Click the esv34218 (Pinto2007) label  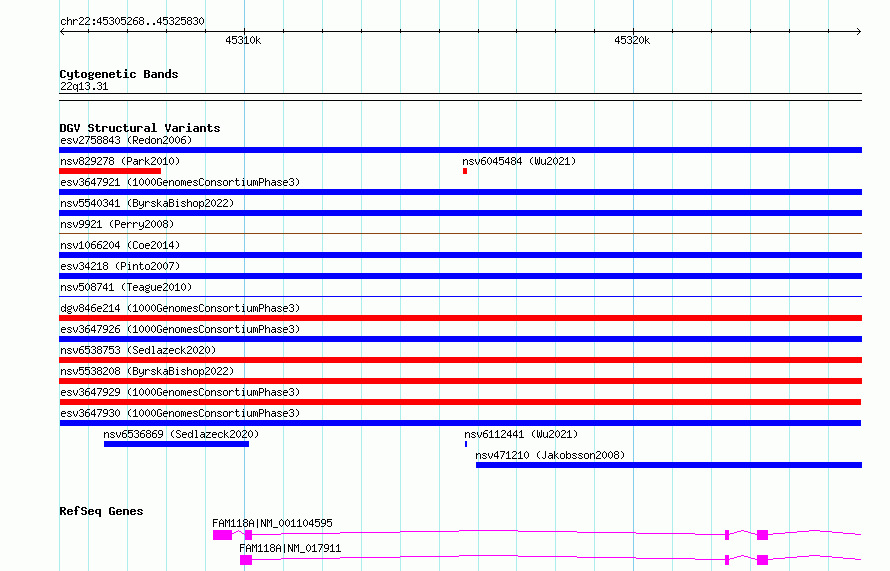coord(120,266)
